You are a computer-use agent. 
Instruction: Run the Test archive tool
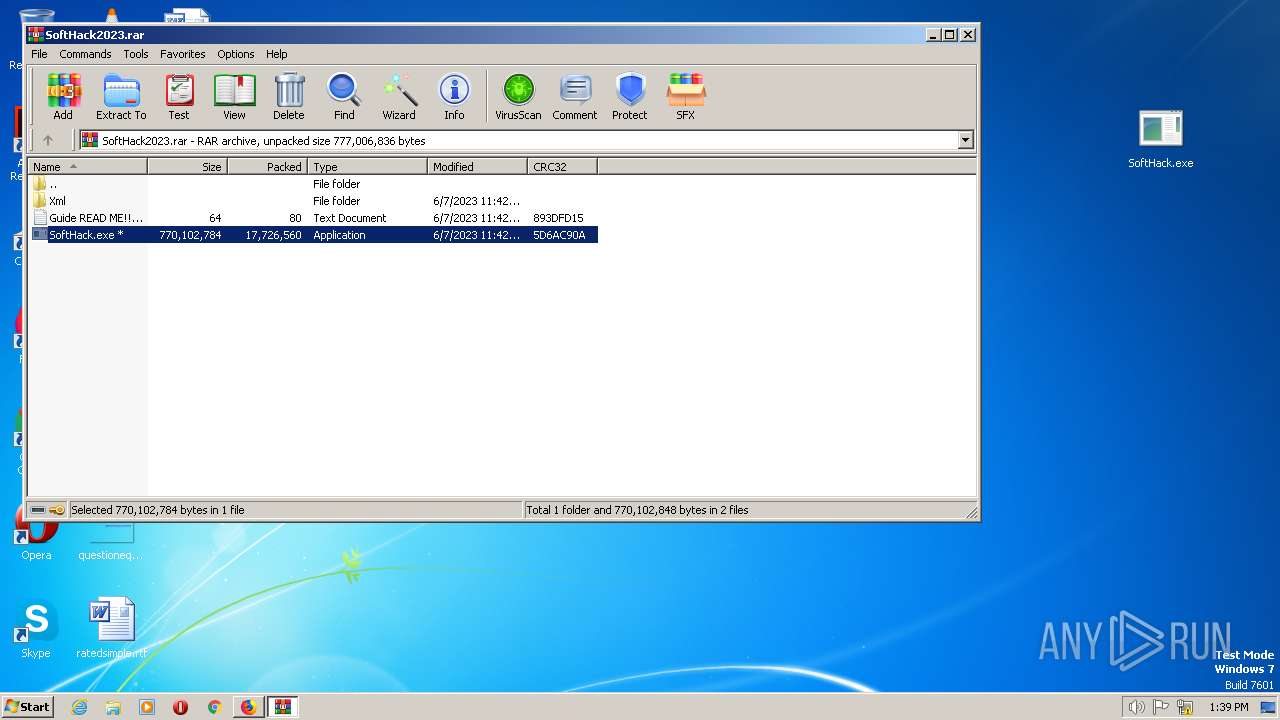coord(179,96)
